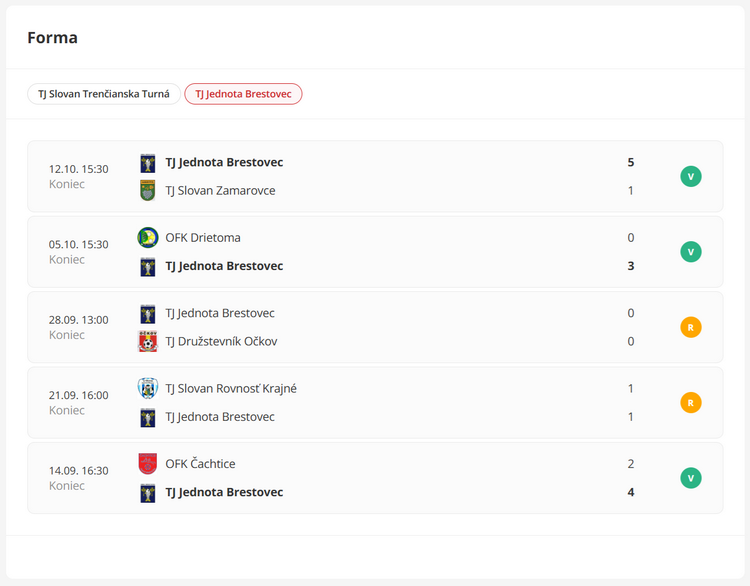Click green V badge for 12.10. match

pos(690,176)
